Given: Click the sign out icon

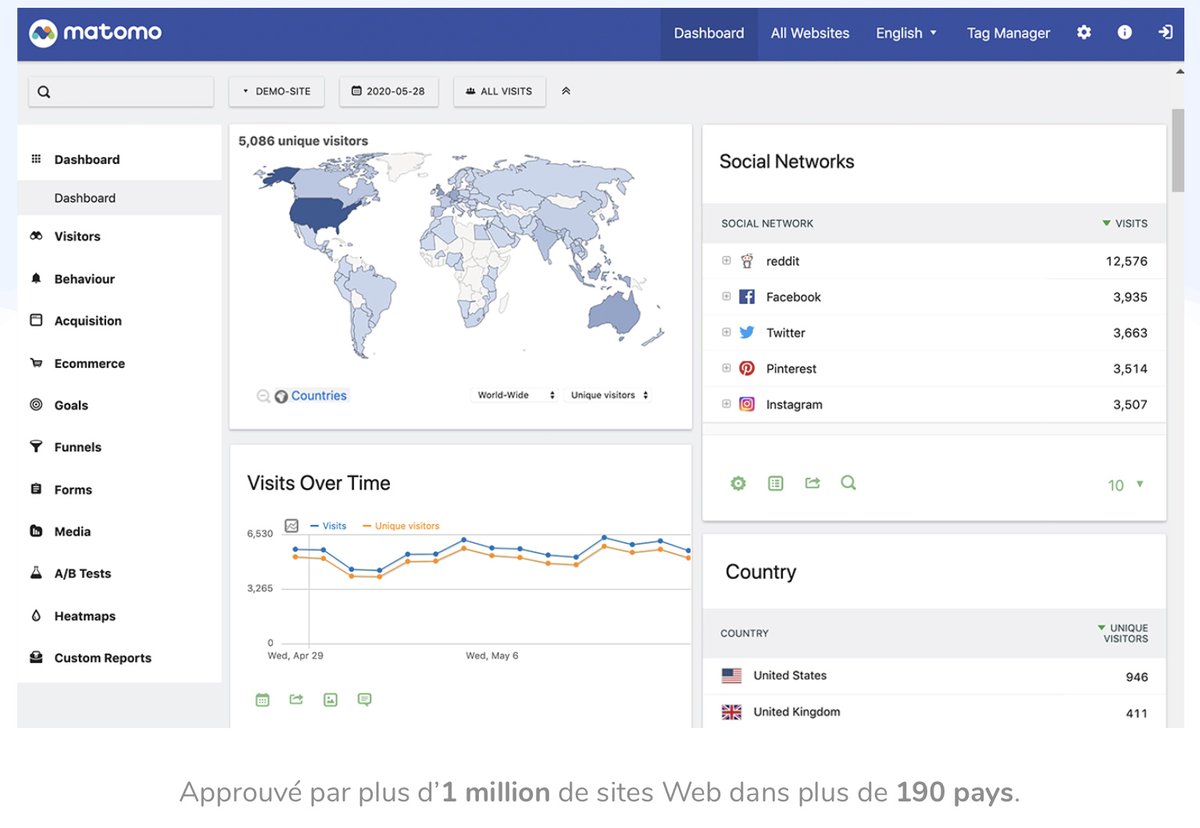Looking at the screenshot, I should [x=1165, y=33].
